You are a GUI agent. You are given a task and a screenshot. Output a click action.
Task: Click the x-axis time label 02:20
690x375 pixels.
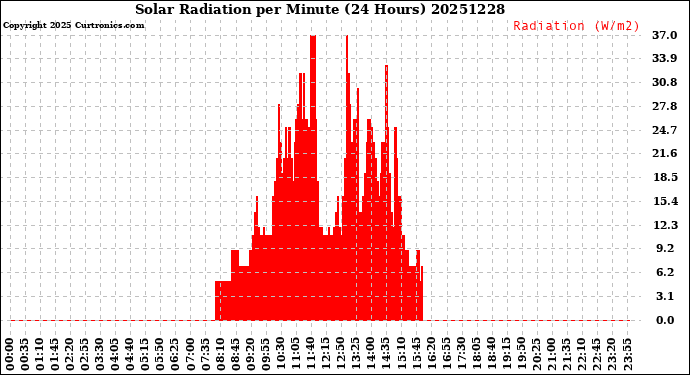[70, 355]
